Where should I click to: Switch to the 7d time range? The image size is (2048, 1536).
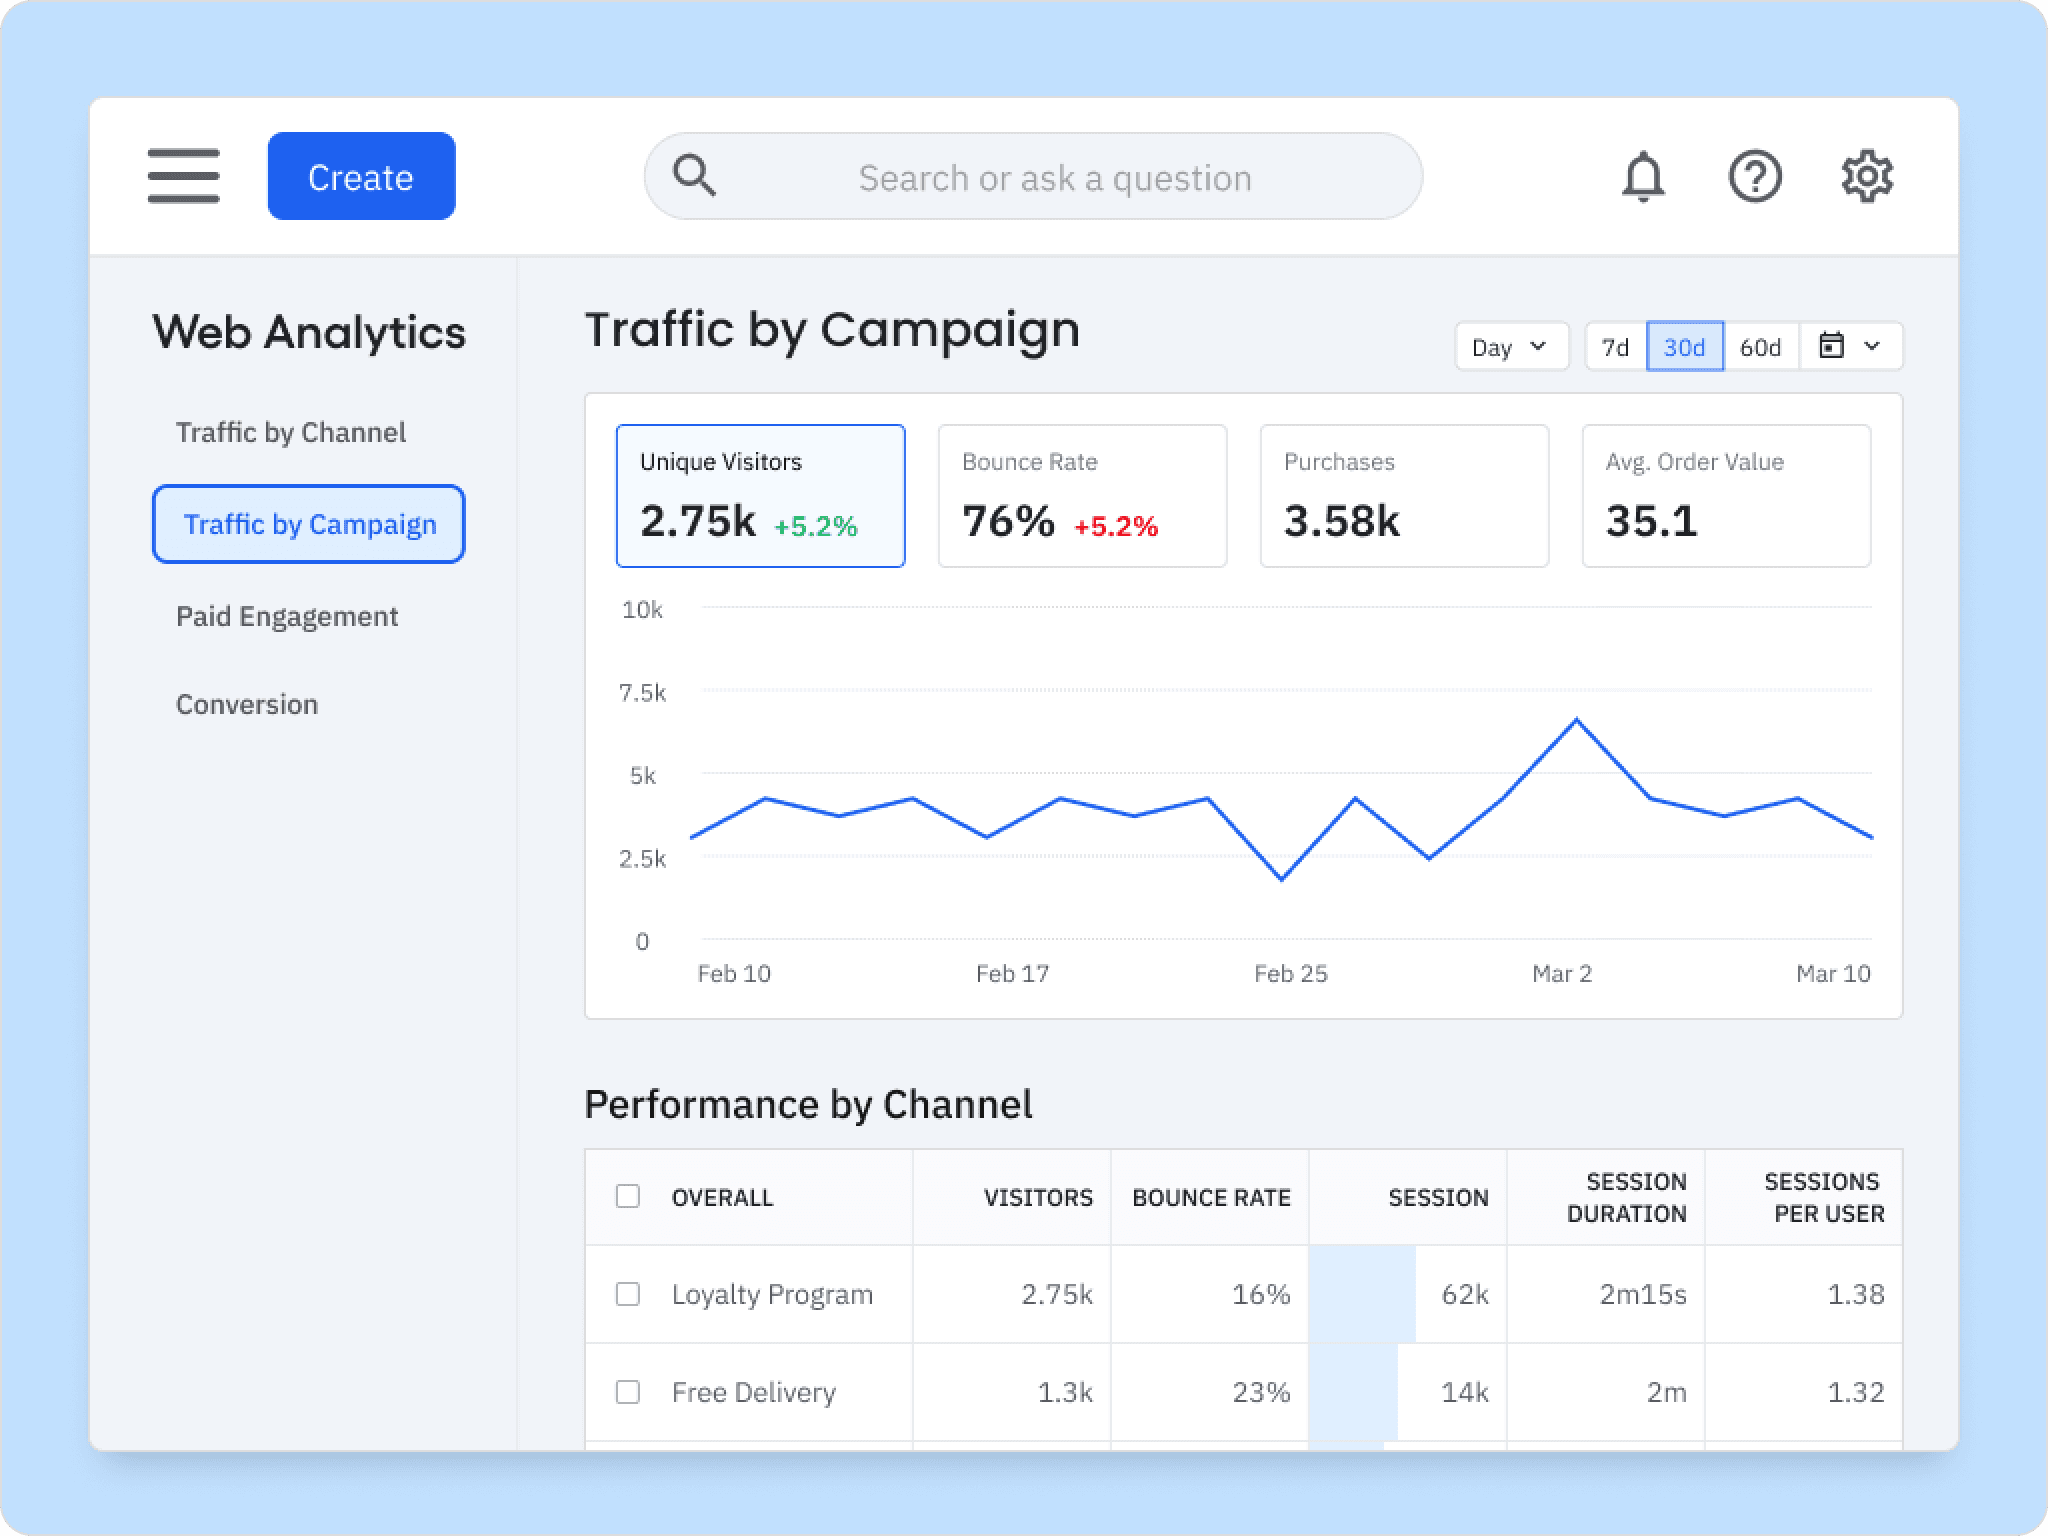(1615, 347)
